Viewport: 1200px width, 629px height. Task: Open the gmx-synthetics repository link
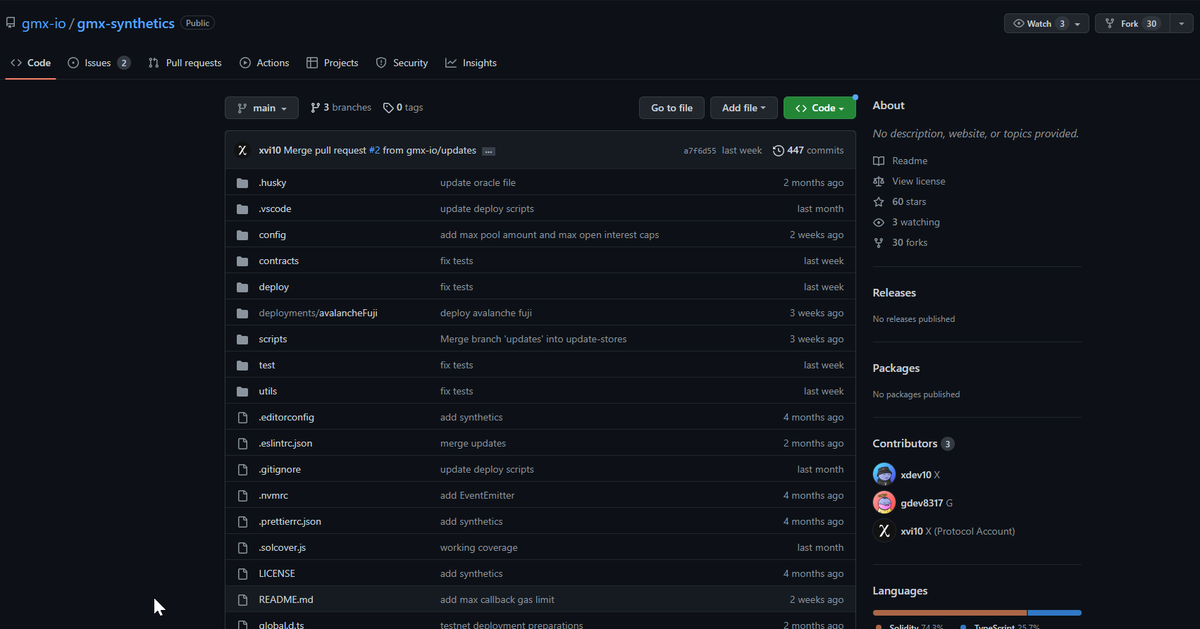click(125, 23)
